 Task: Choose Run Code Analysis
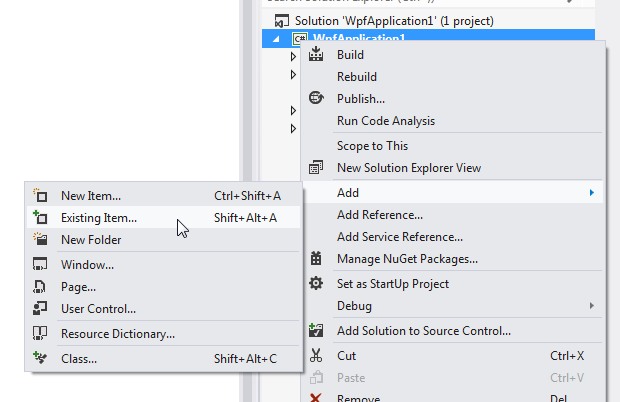pos(386,121)
